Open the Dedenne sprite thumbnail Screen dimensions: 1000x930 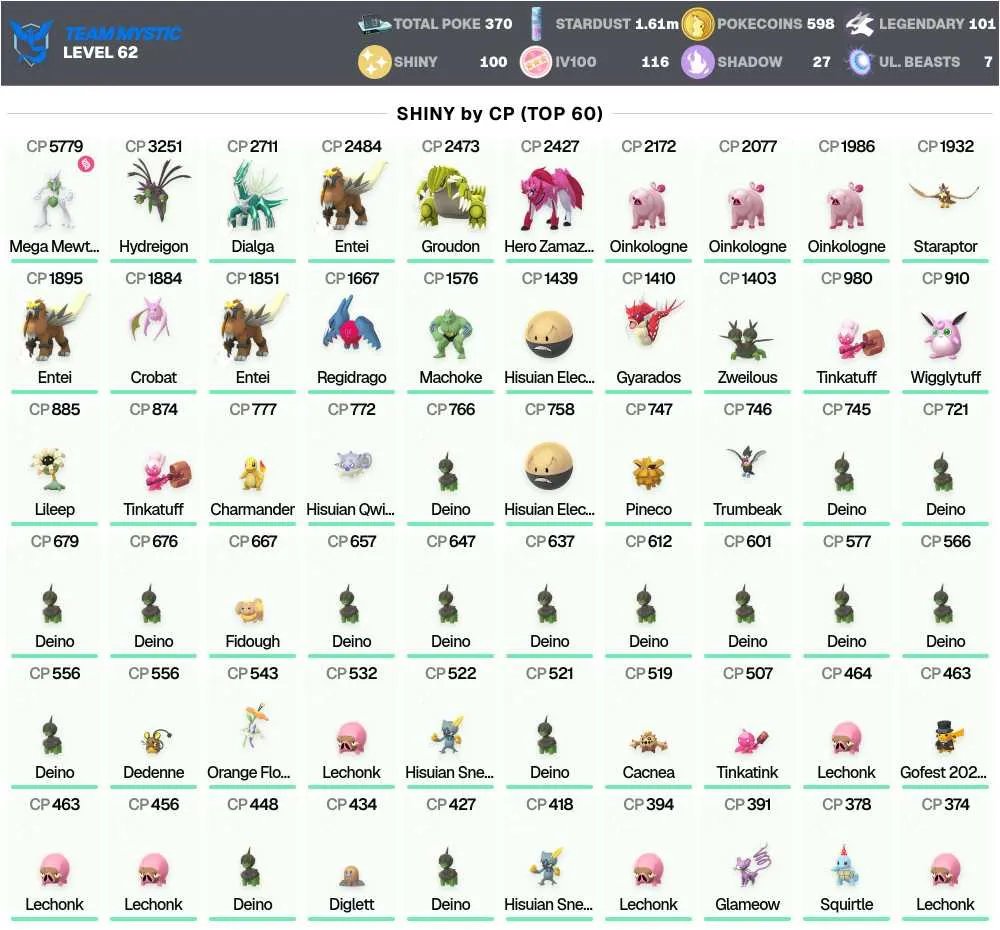(x=154, y=740)
